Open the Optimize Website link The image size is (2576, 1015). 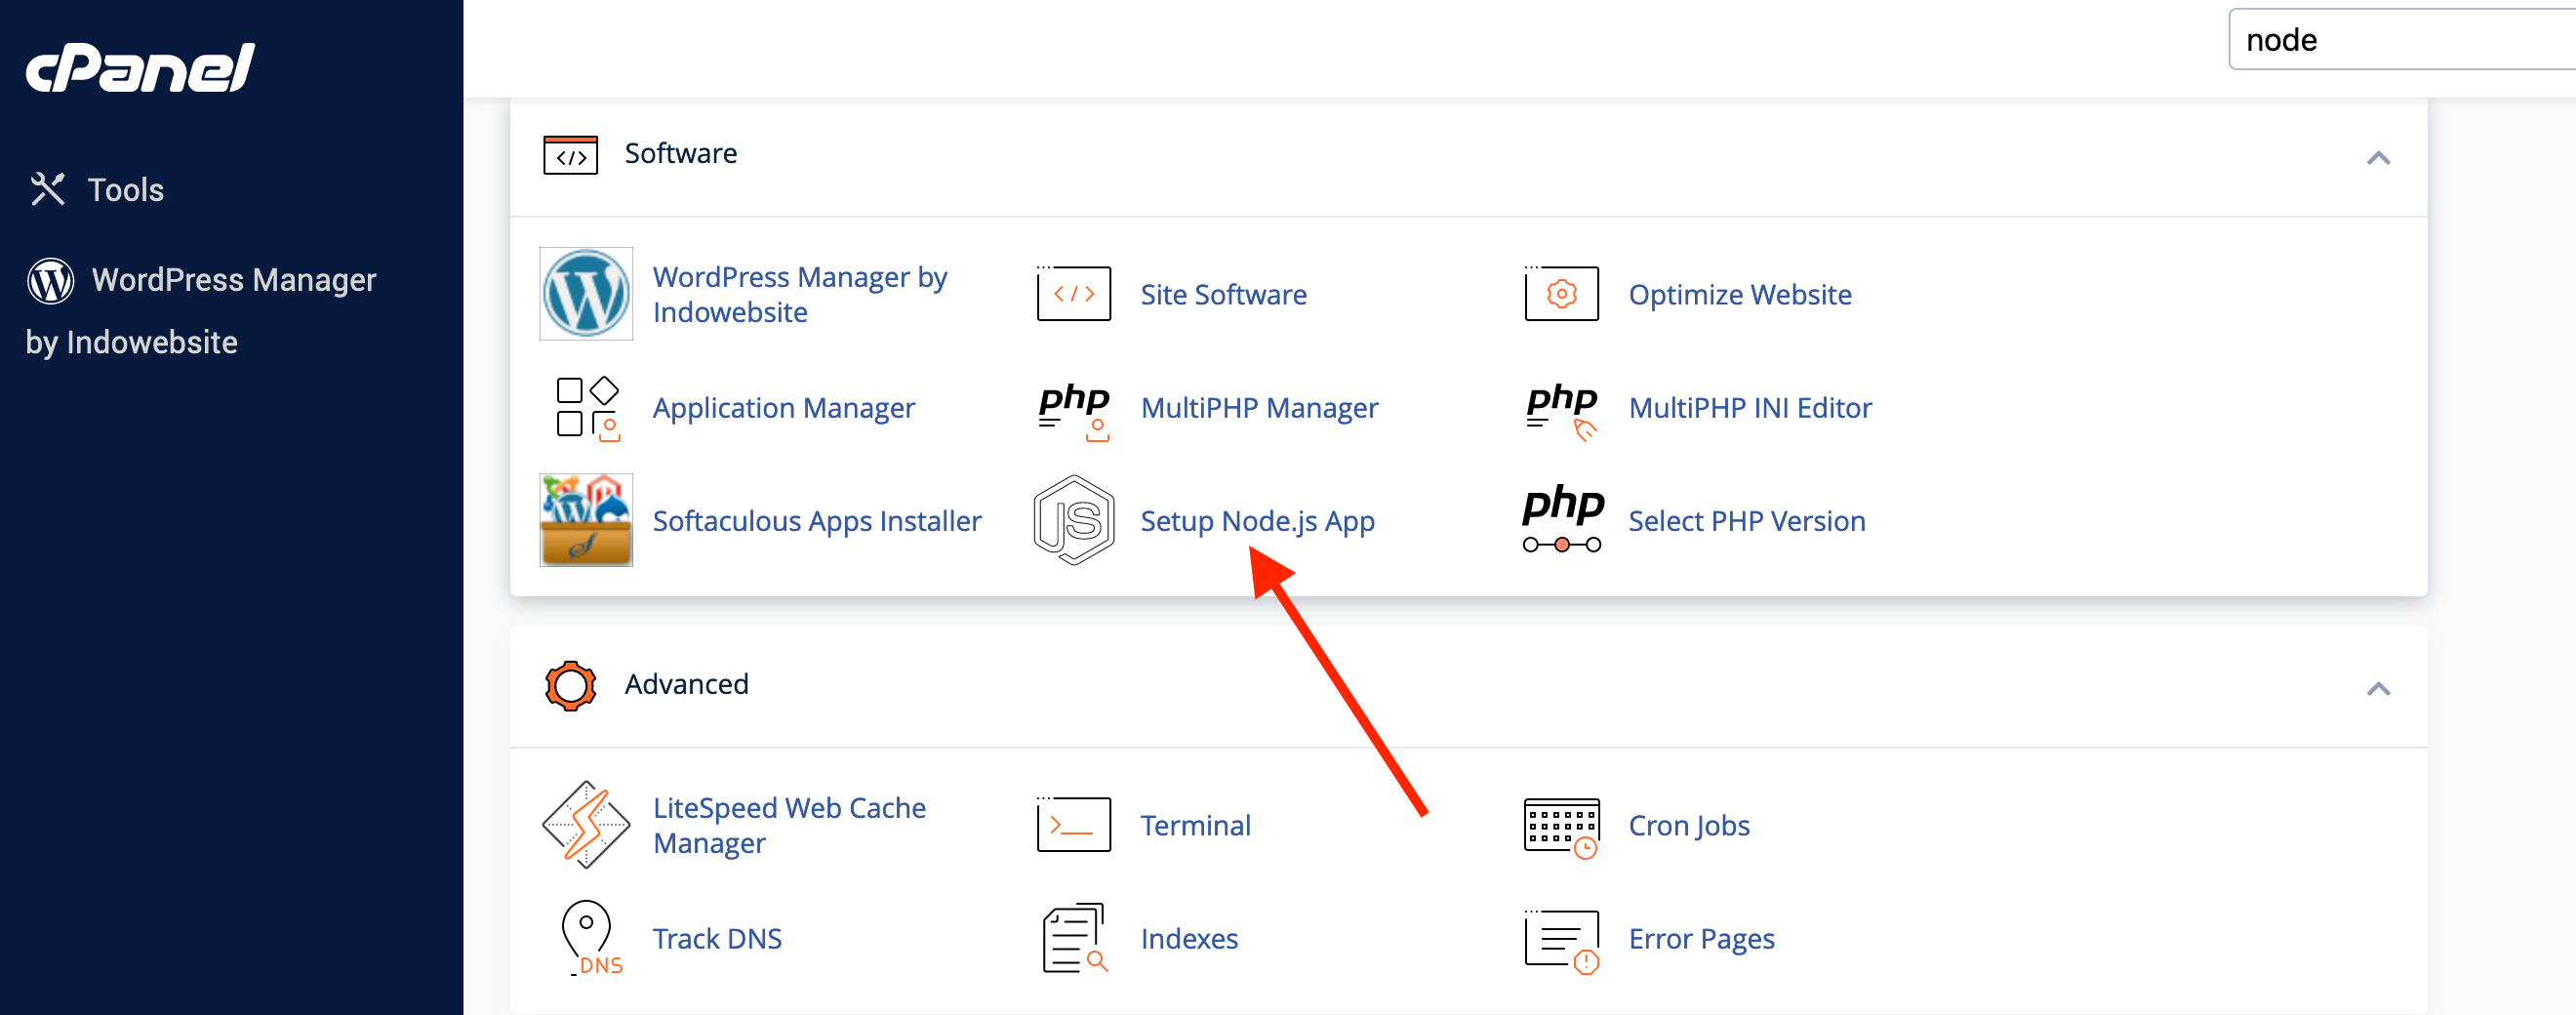1739,295
